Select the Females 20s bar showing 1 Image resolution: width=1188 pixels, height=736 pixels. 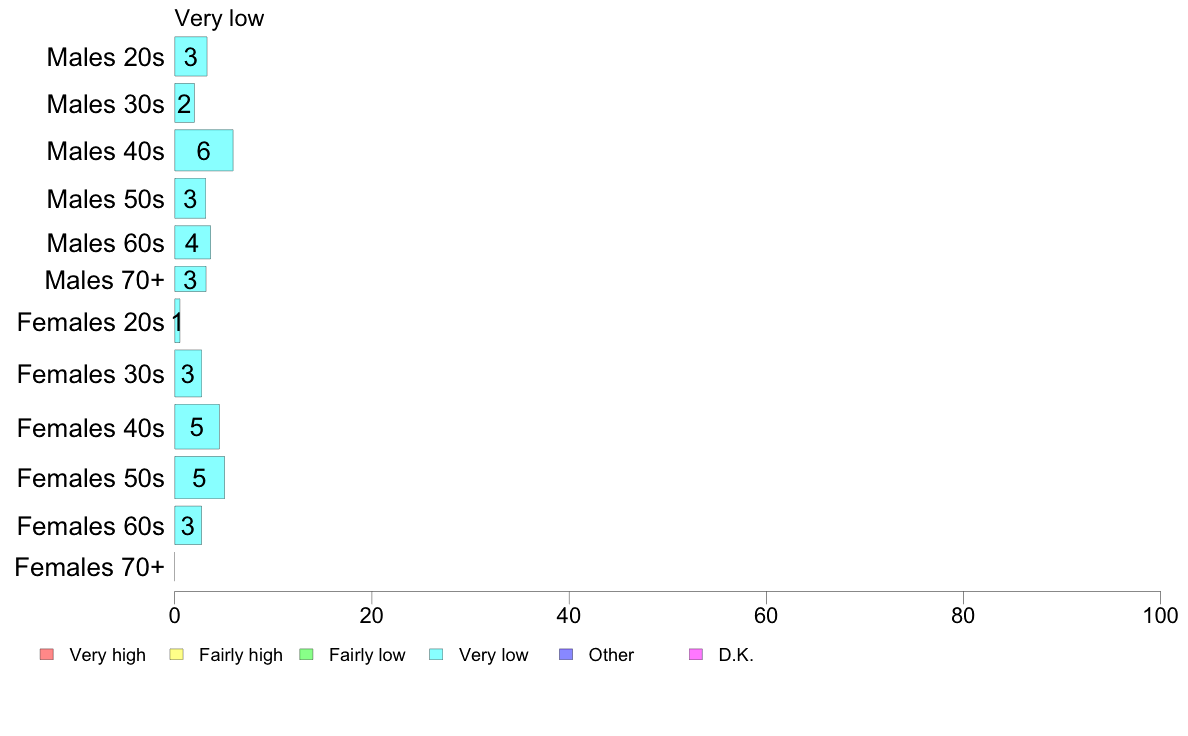pos(177,321)
